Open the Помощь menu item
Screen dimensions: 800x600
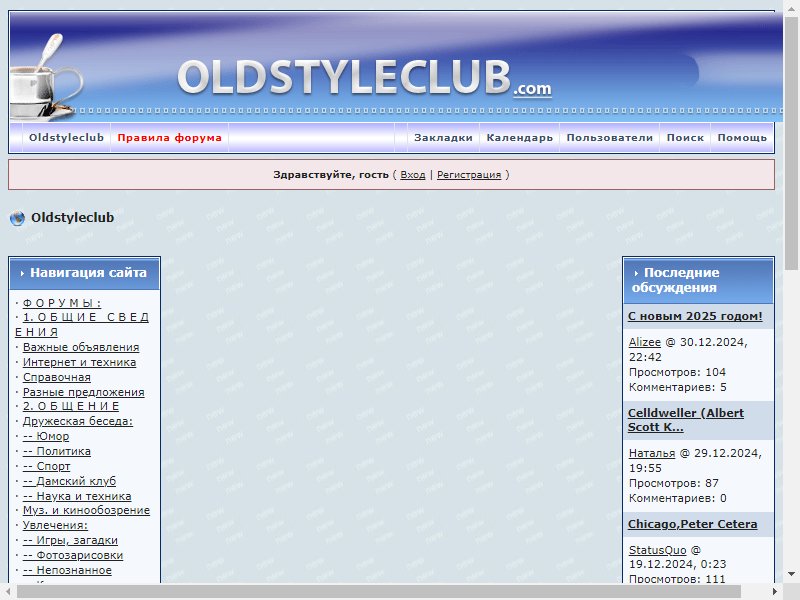tap(742, 138)
